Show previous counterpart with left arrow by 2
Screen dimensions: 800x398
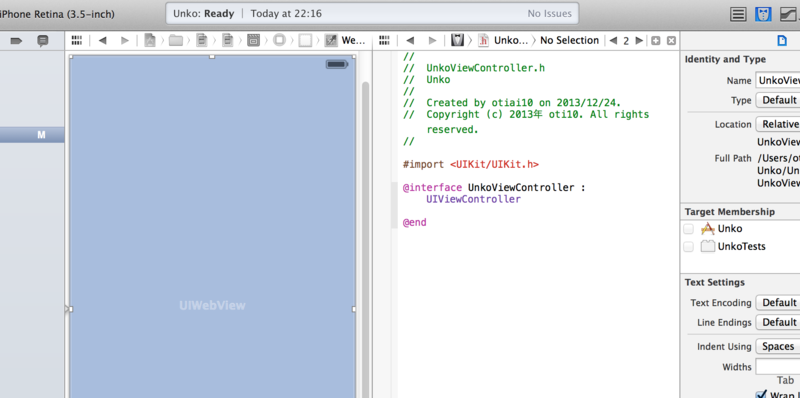point(613,41)
